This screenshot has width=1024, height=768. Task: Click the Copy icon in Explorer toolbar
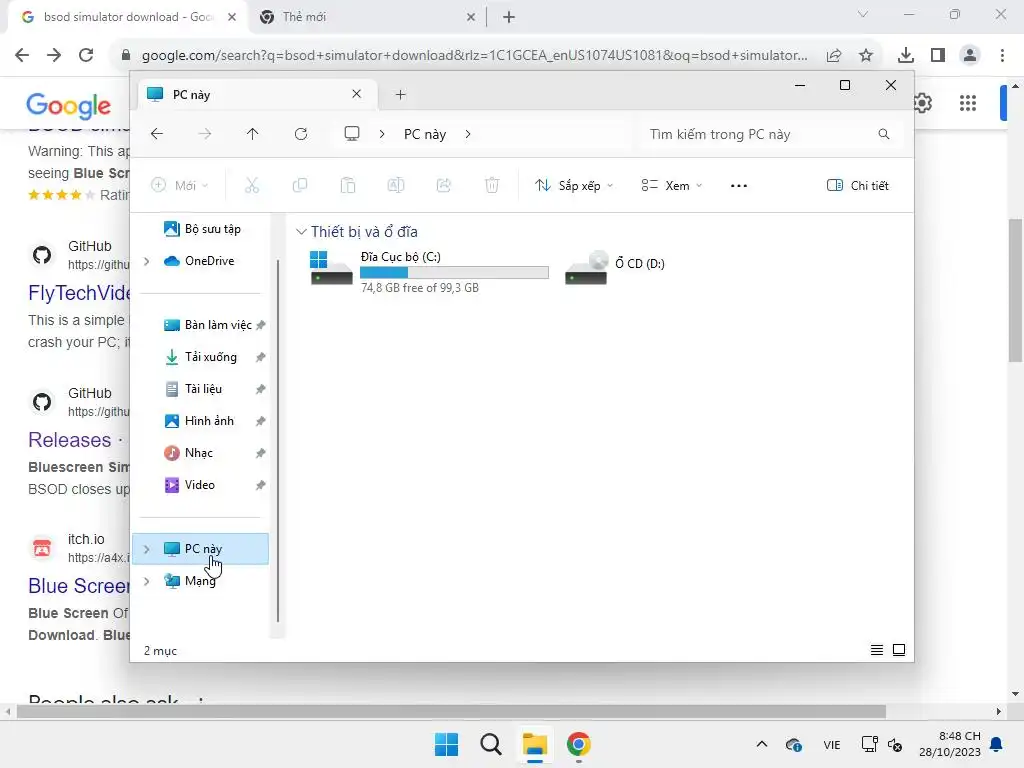(300, 185)
